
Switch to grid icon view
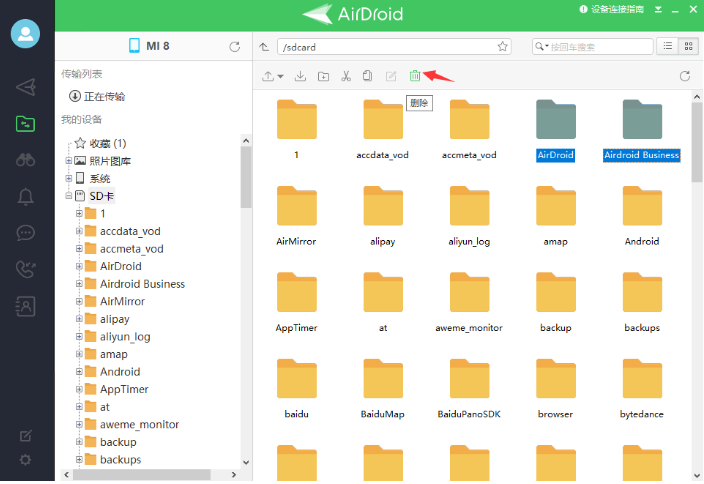pyautogui.click(x=688, y=46)
